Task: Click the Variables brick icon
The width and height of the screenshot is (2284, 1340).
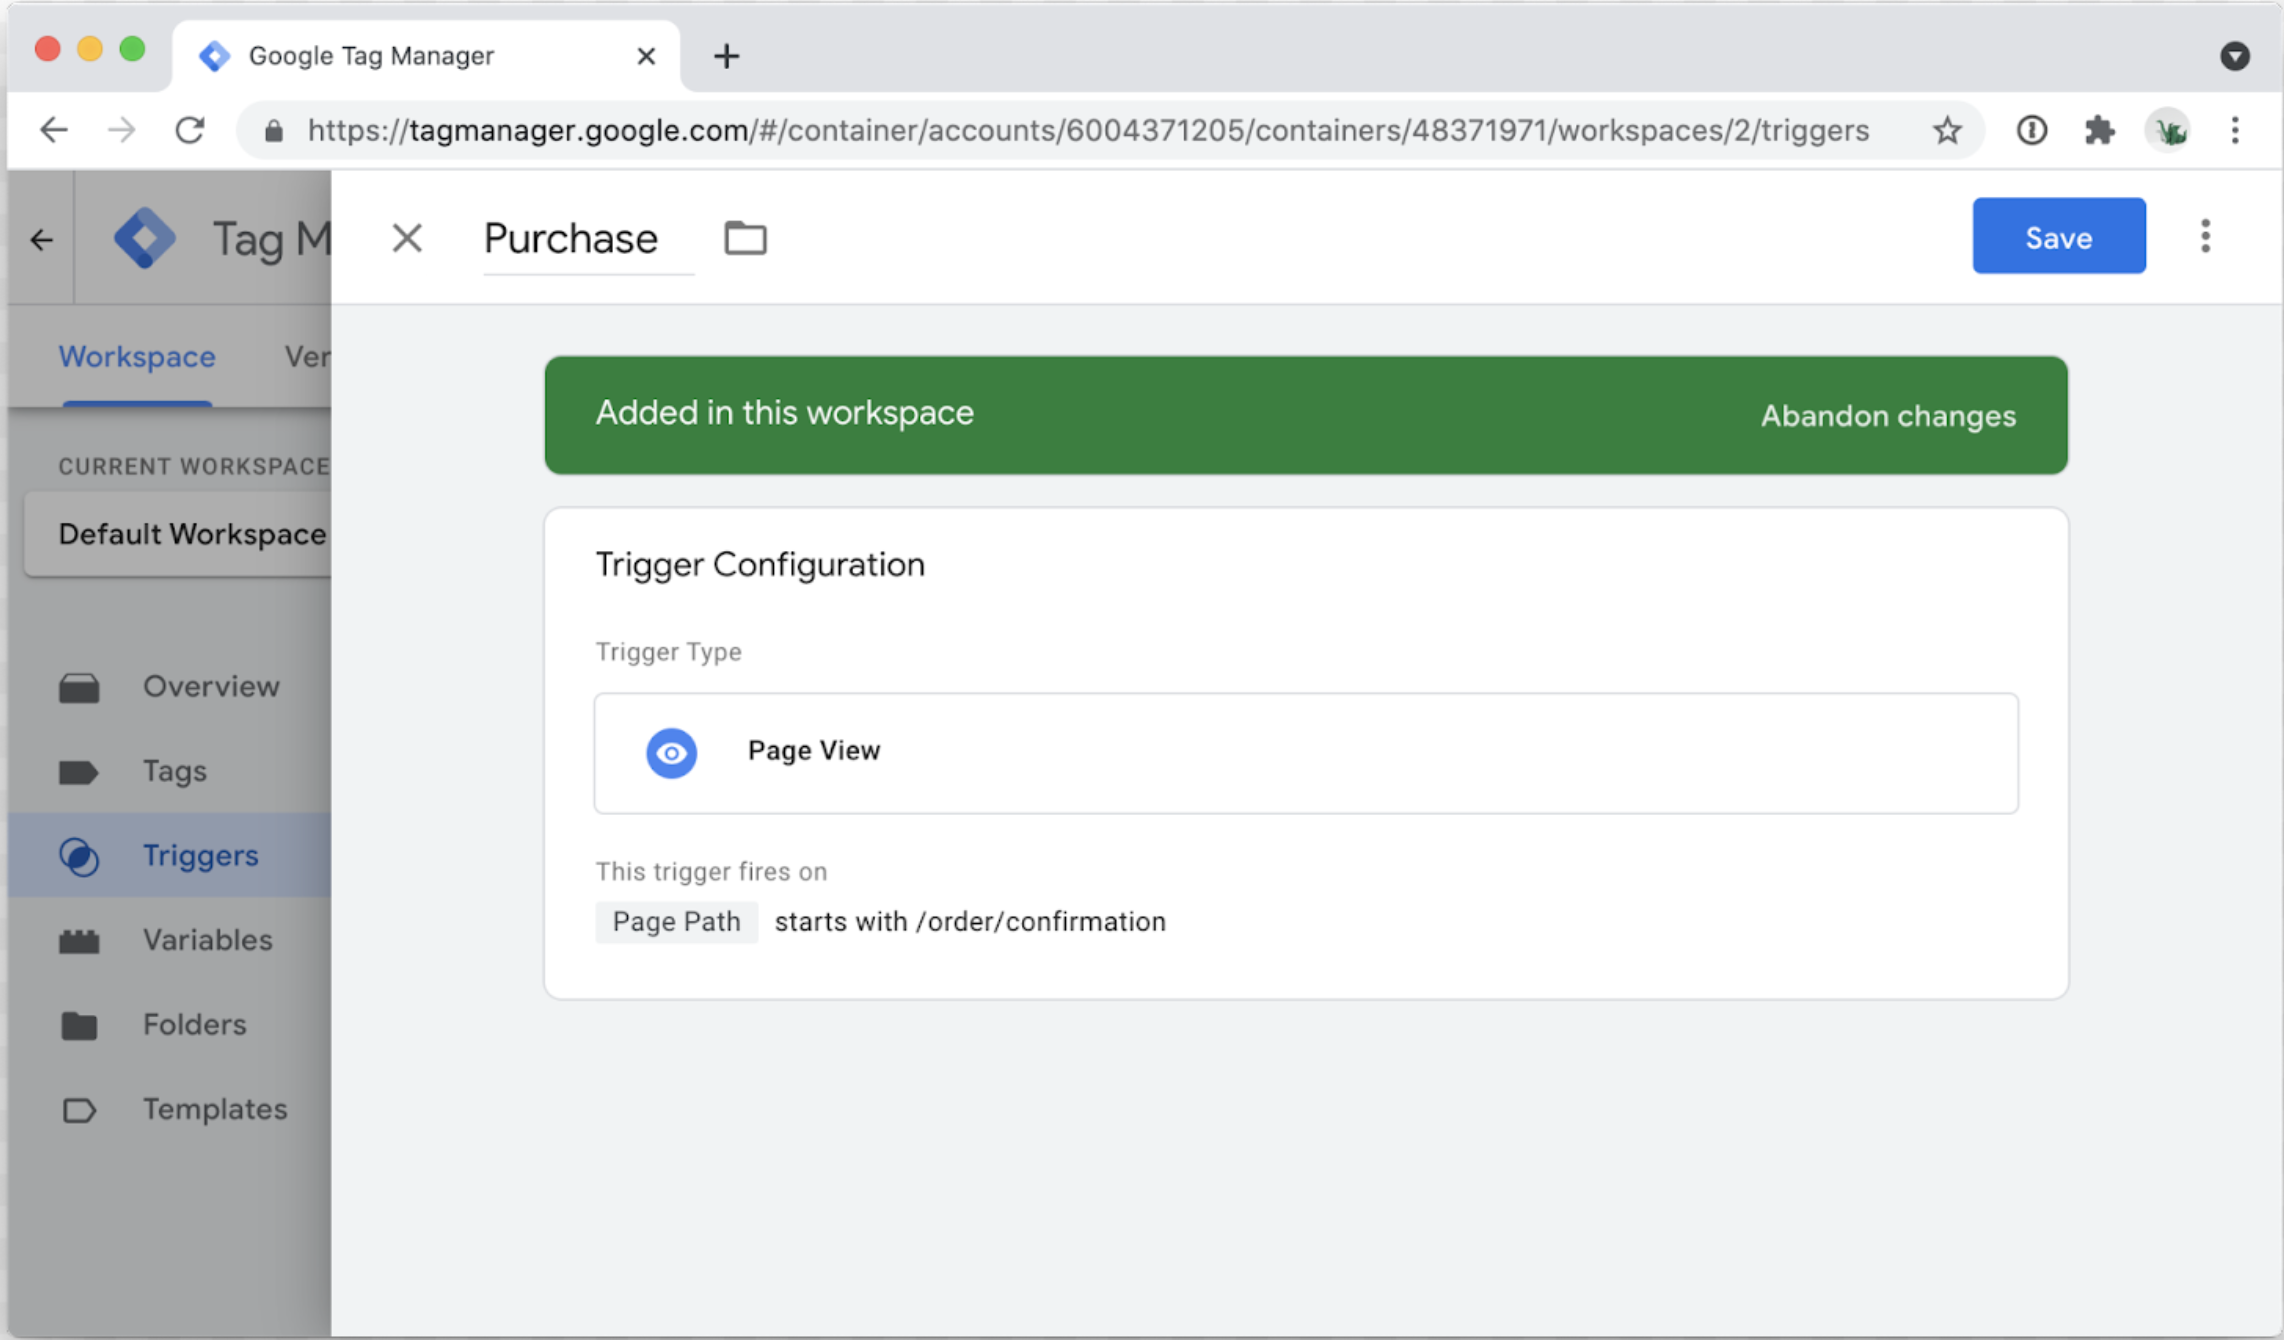Action: point(79,941)
